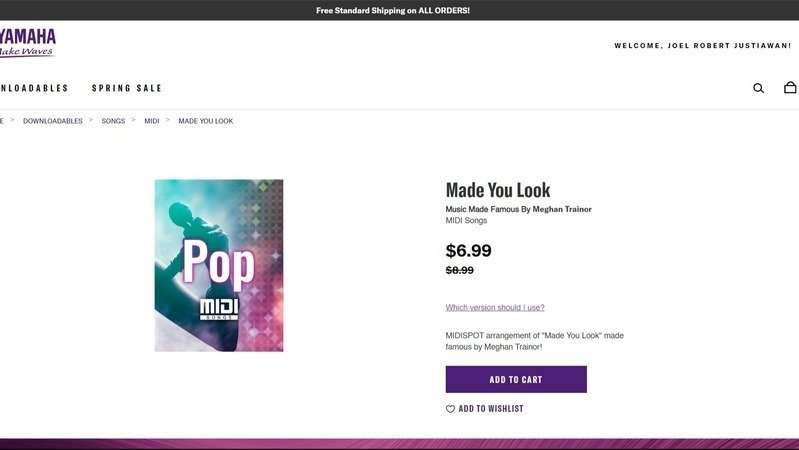Open the Pop MIDI Songs product image

point(219,265)
